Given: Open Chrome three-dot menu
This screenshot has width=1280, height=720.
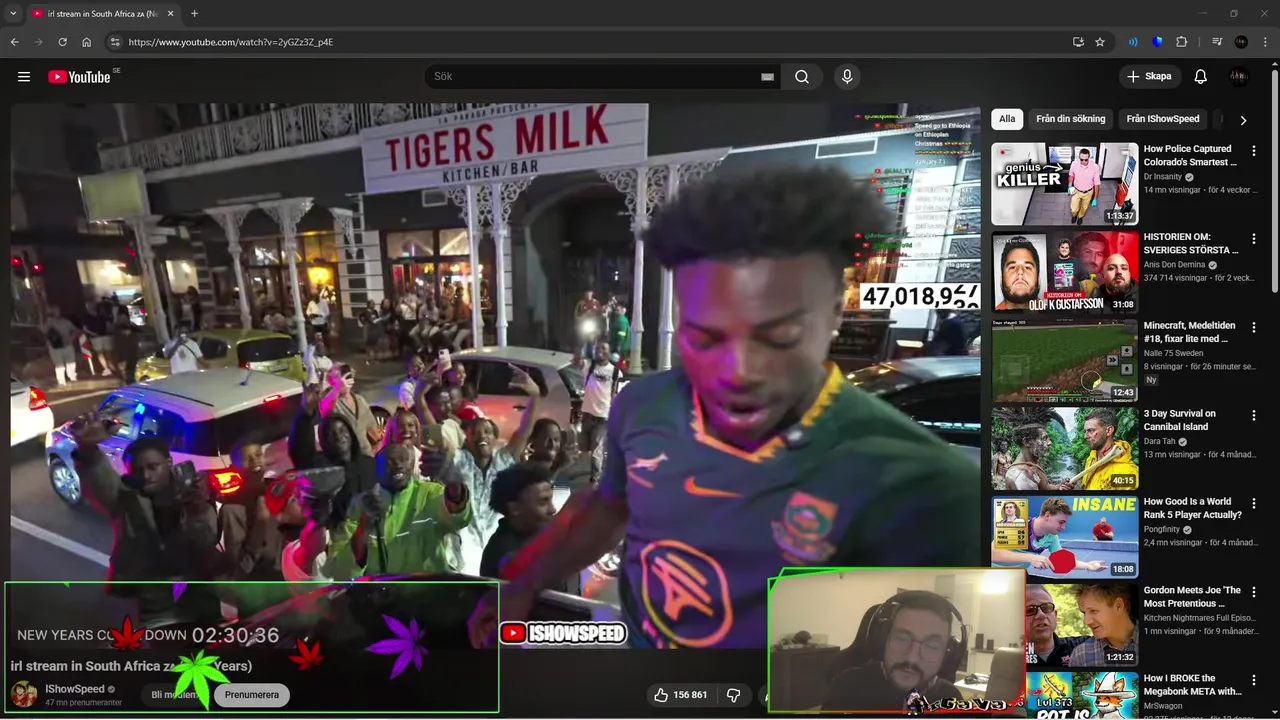Looking at the screenshot, I should [1265, 42].
